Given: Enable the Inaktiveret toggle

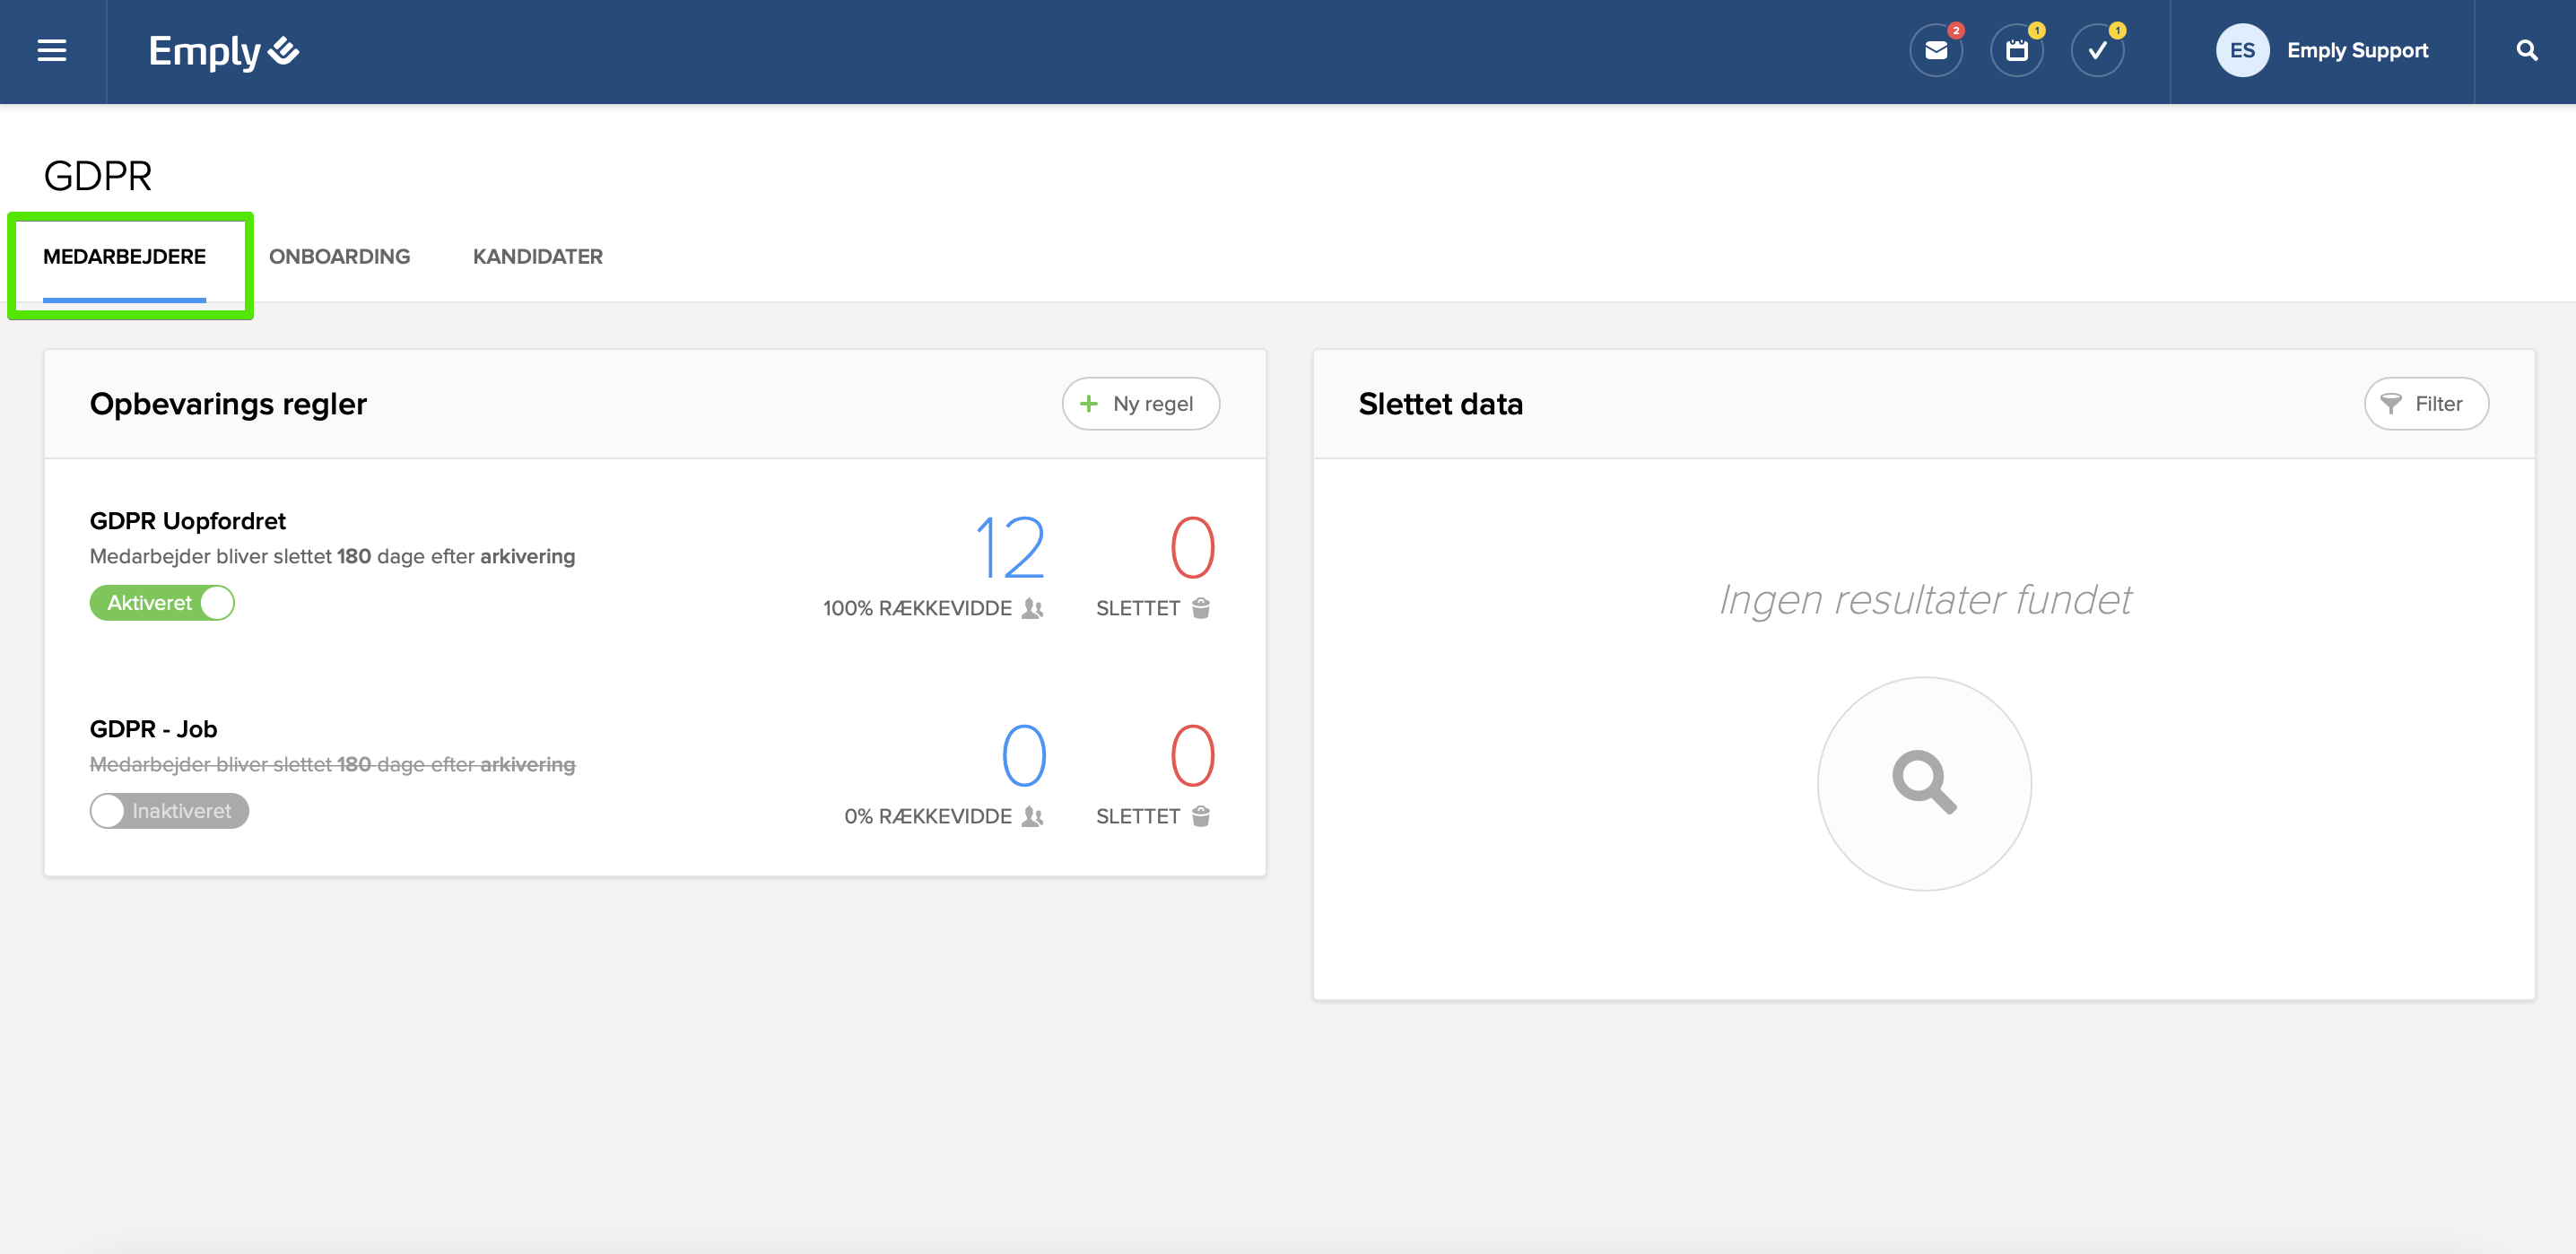Looking at the screenshot, I should (x=169, y=811).
